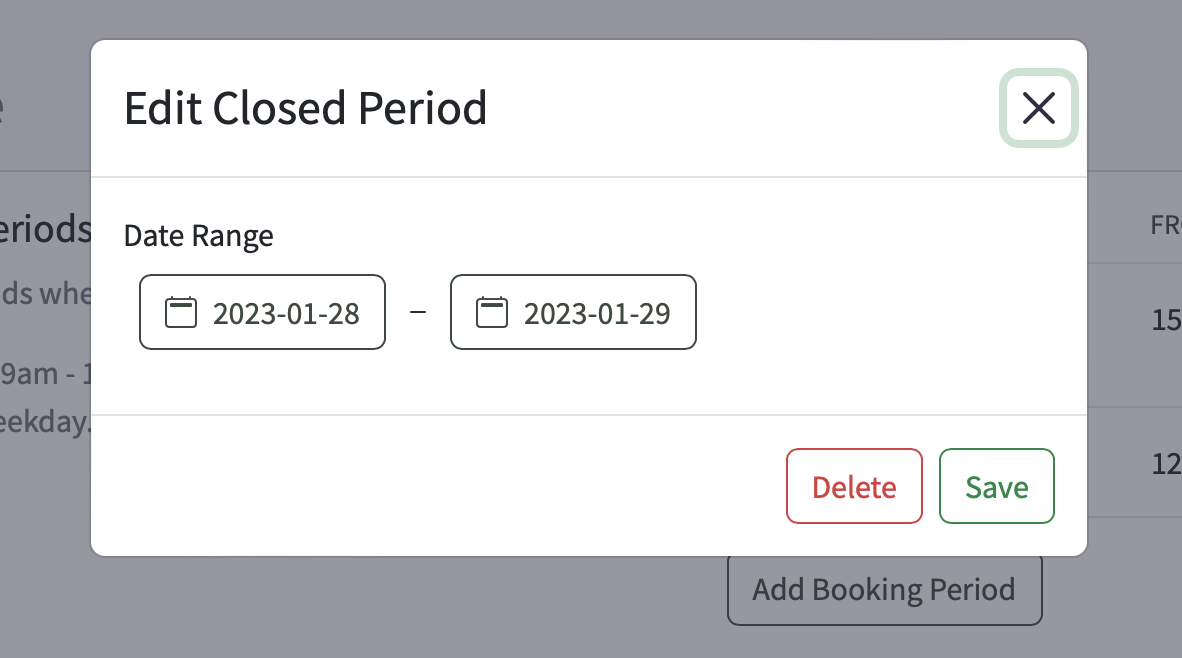1182x658 pixels.
Task: Click the Date Range label
Action: click(x=197, y=236)
